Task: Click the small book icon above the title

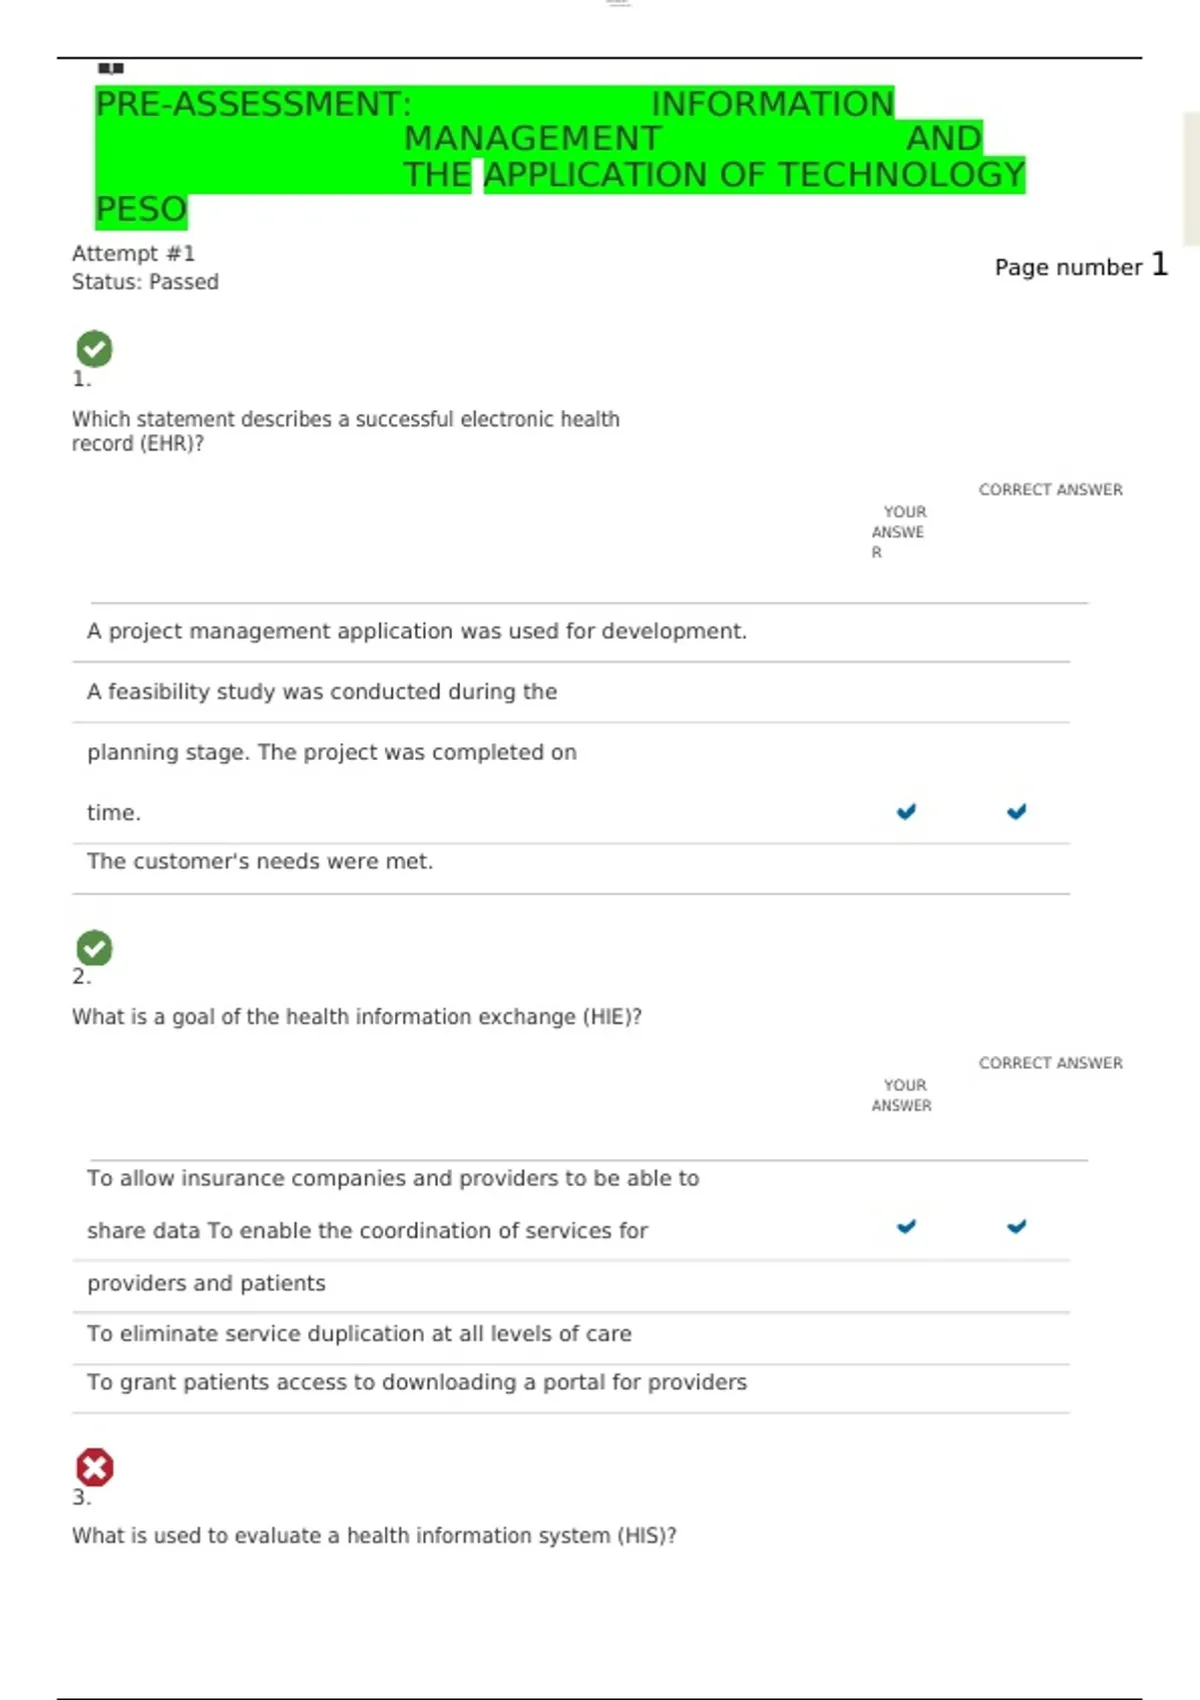Action: (111, 69)
